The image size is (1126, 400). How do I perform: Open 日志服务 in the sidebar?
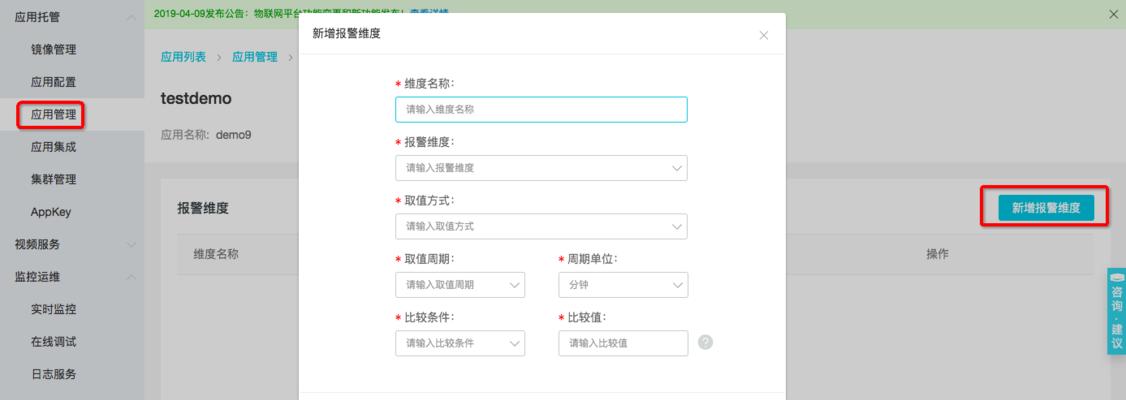pos(53,374)
